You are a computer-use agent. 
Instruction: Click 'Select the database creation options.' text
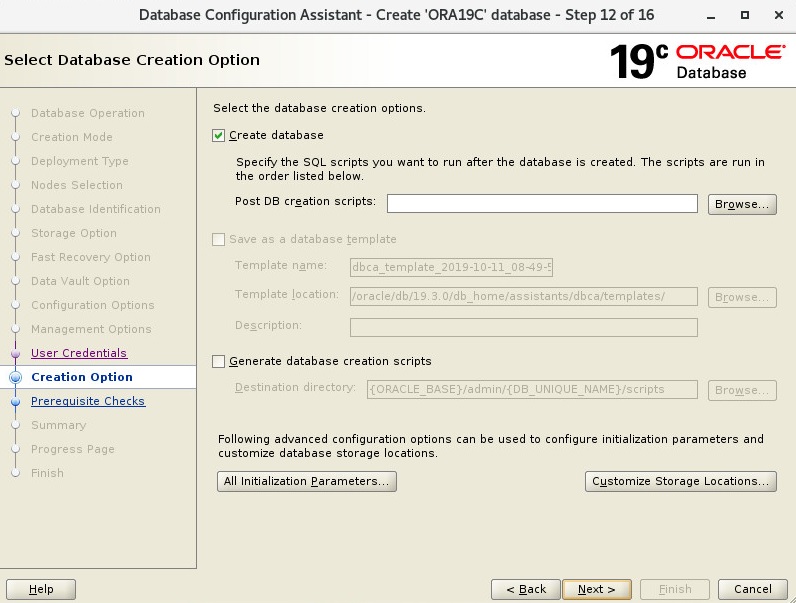pos(319,108)
